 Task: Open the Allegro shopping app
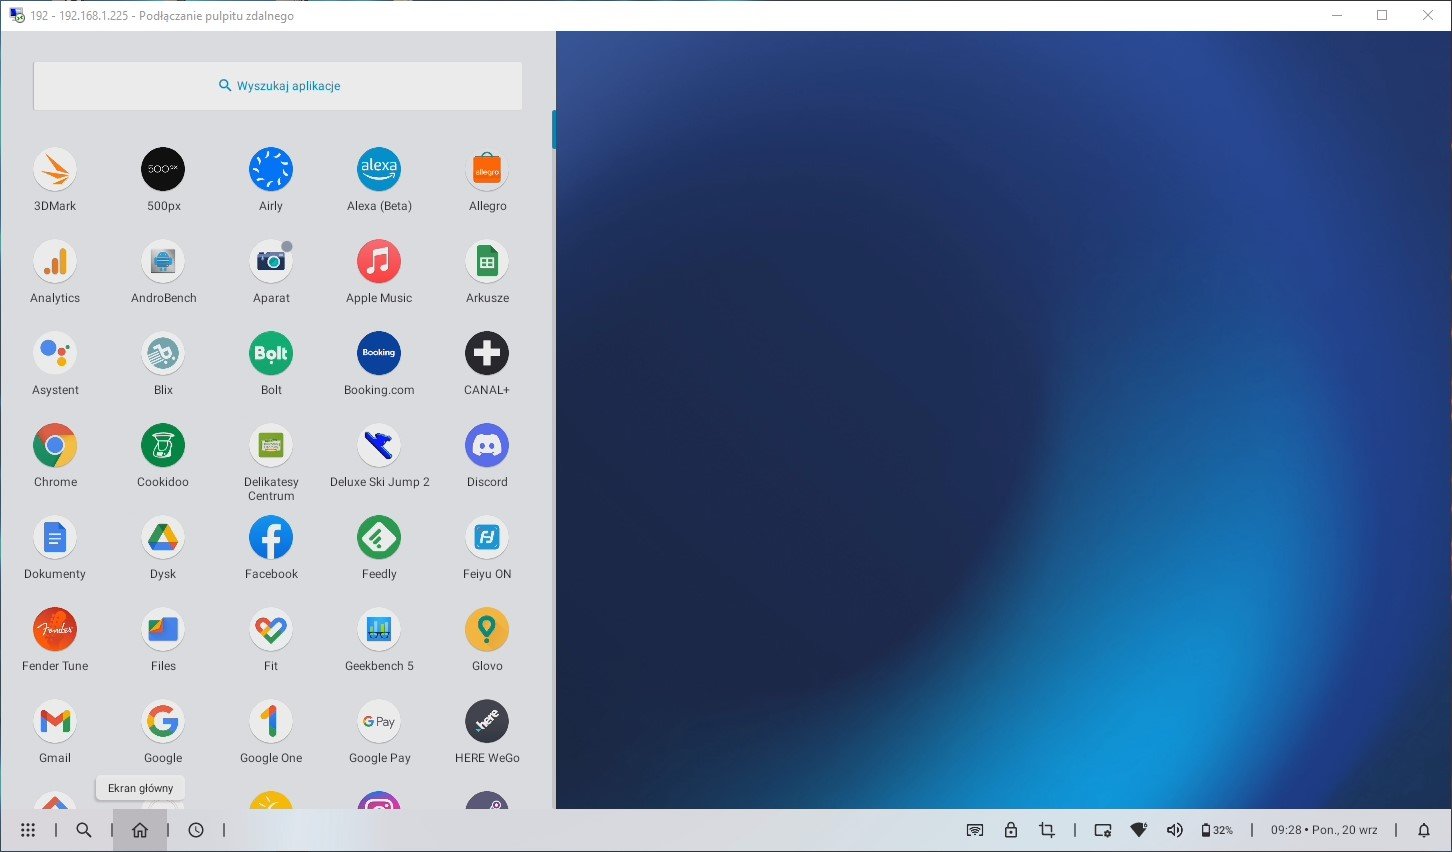click(487, 169)
